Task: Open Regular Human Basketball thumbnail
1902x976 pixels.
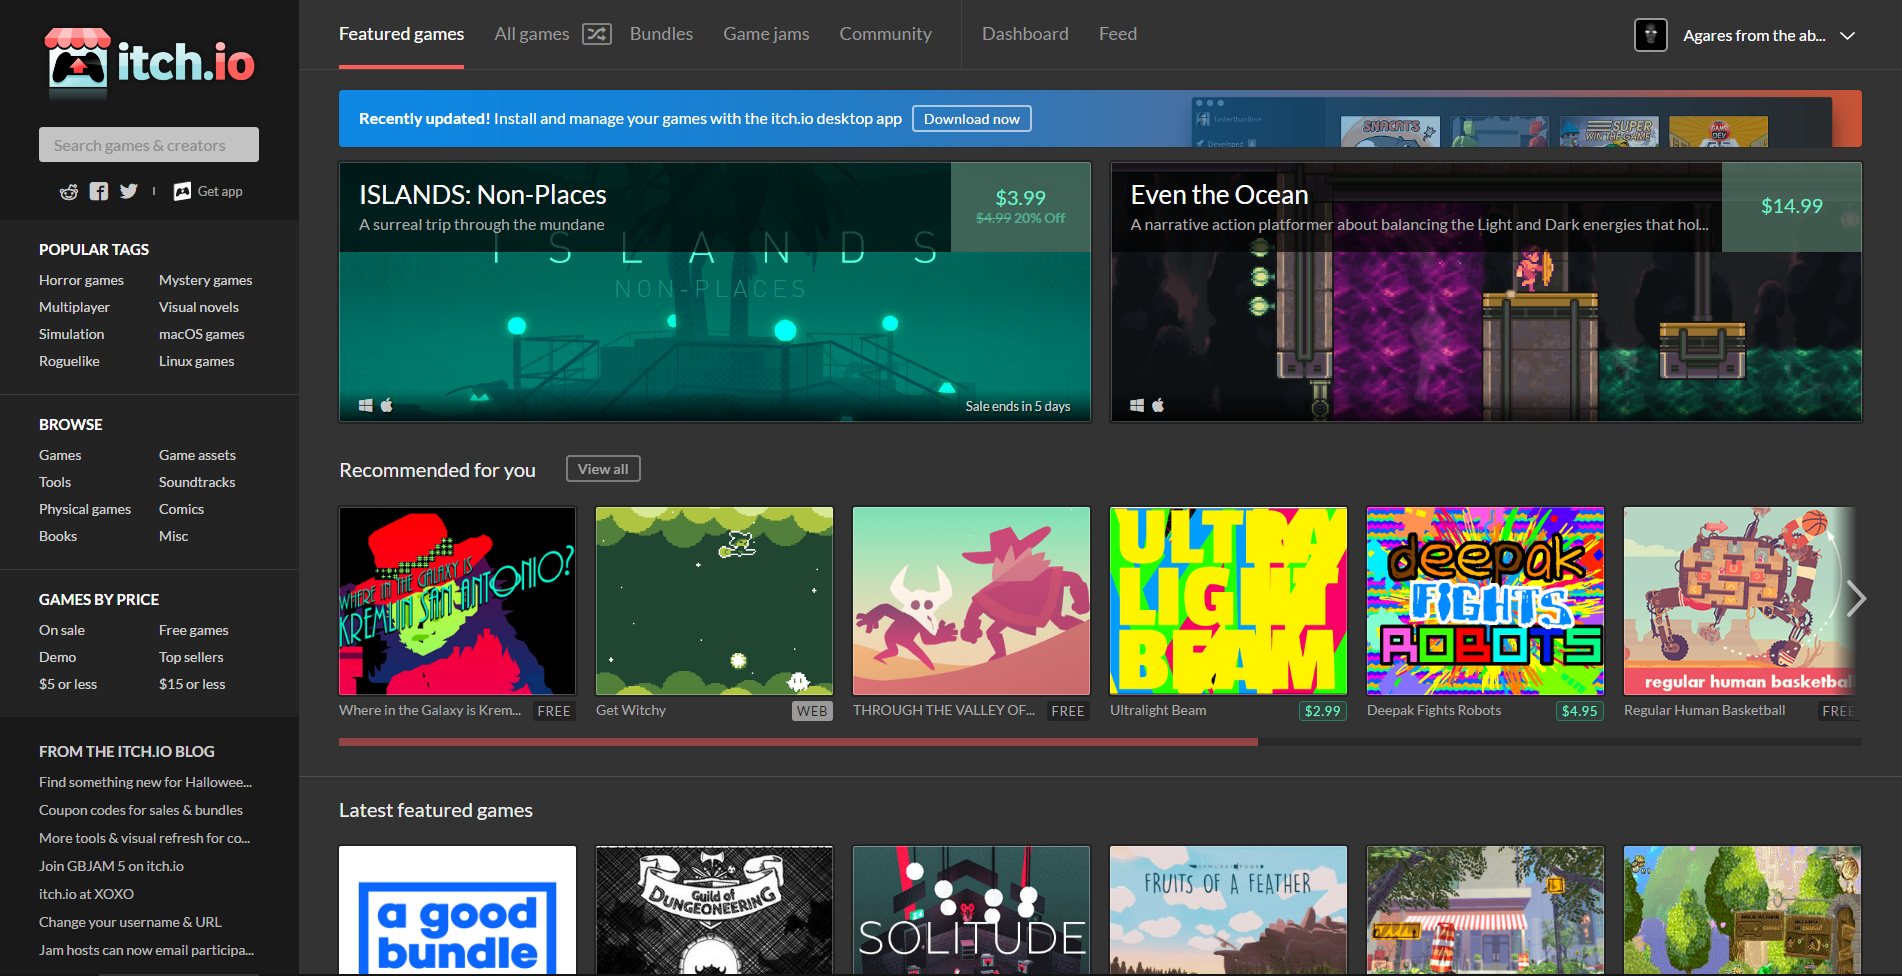Action: [1740, 601]
